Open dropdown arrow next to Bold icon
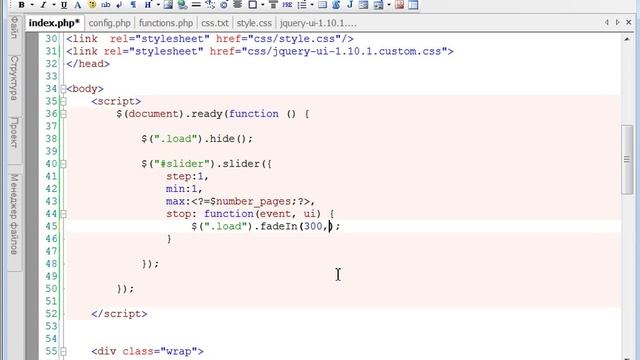This screenshot has width=640, height=360. (x=32, y=5)
